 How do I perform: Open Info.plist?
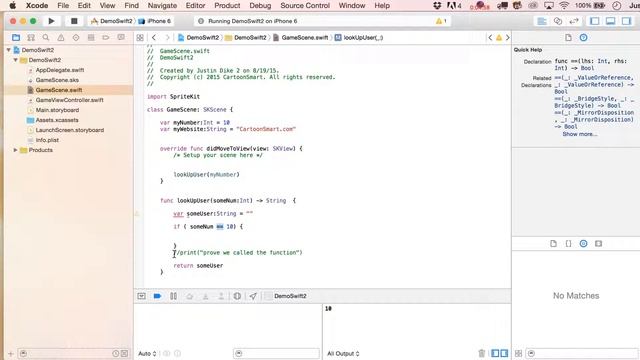[x=47, y=140]
